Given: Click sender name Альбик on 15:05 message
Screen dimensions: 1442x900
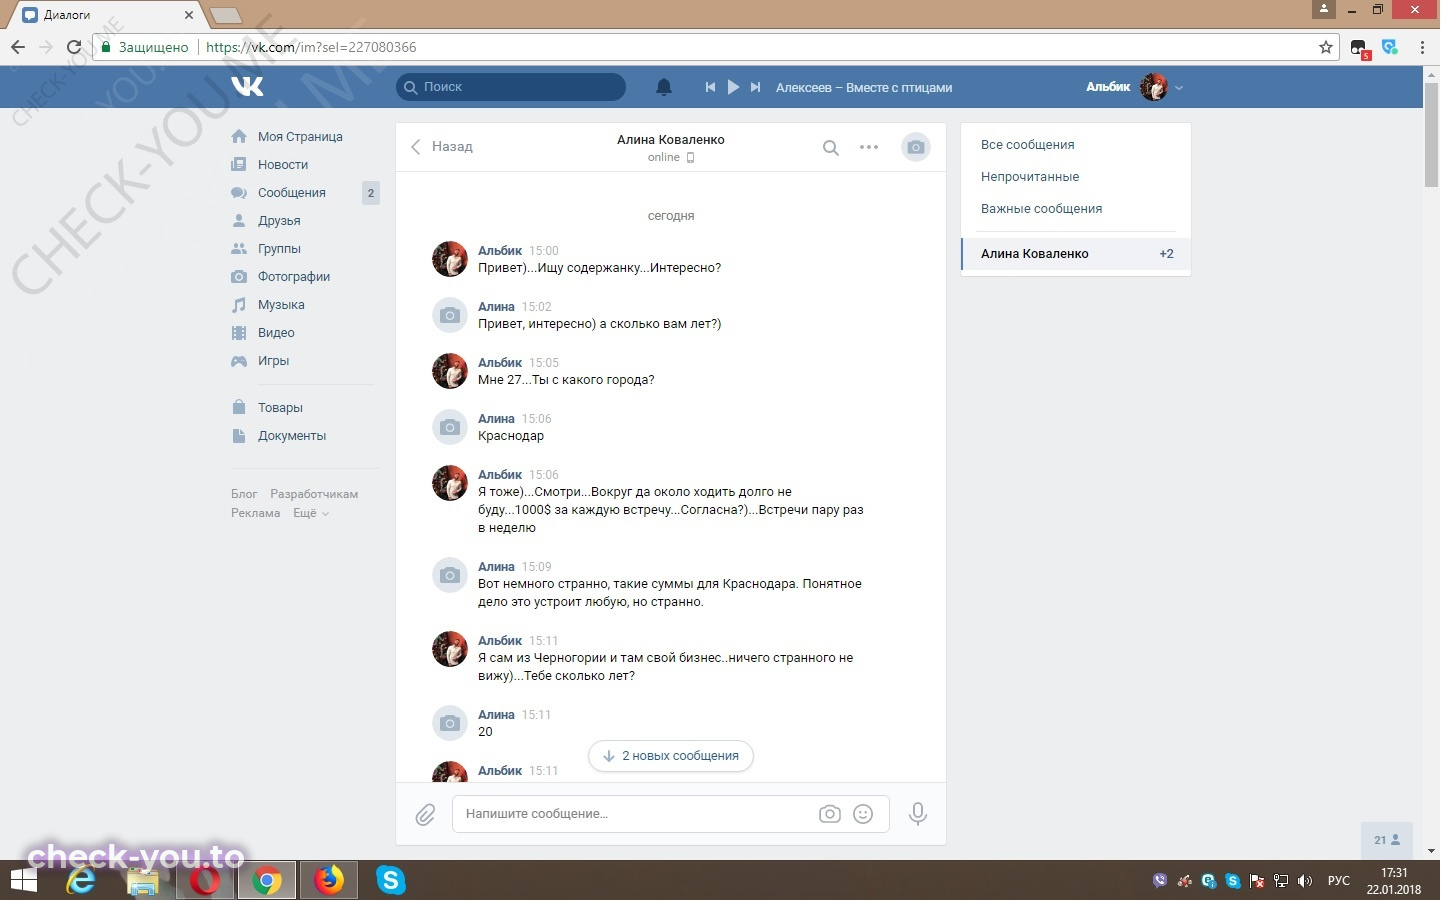Looking at the screenshot, I should (x=500, y=363).
